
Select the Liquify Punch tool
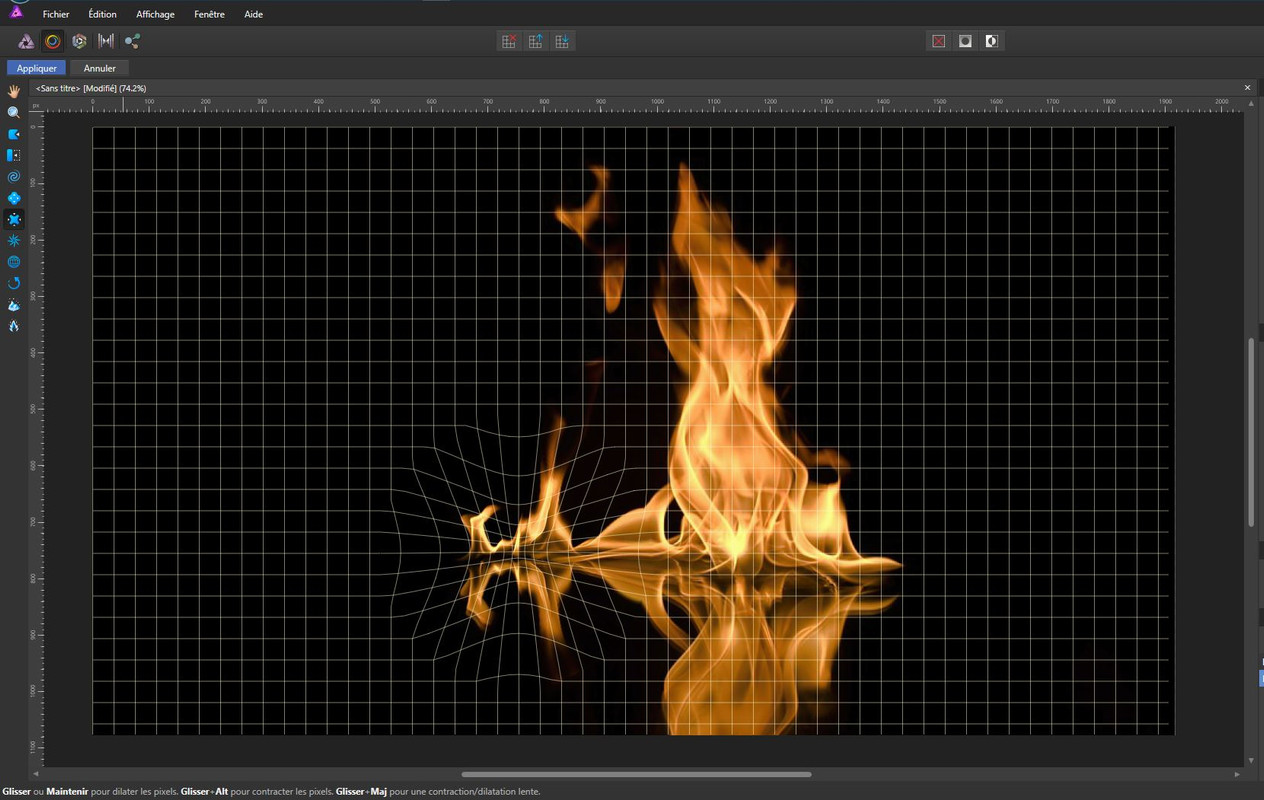click(x=14, y=219)
